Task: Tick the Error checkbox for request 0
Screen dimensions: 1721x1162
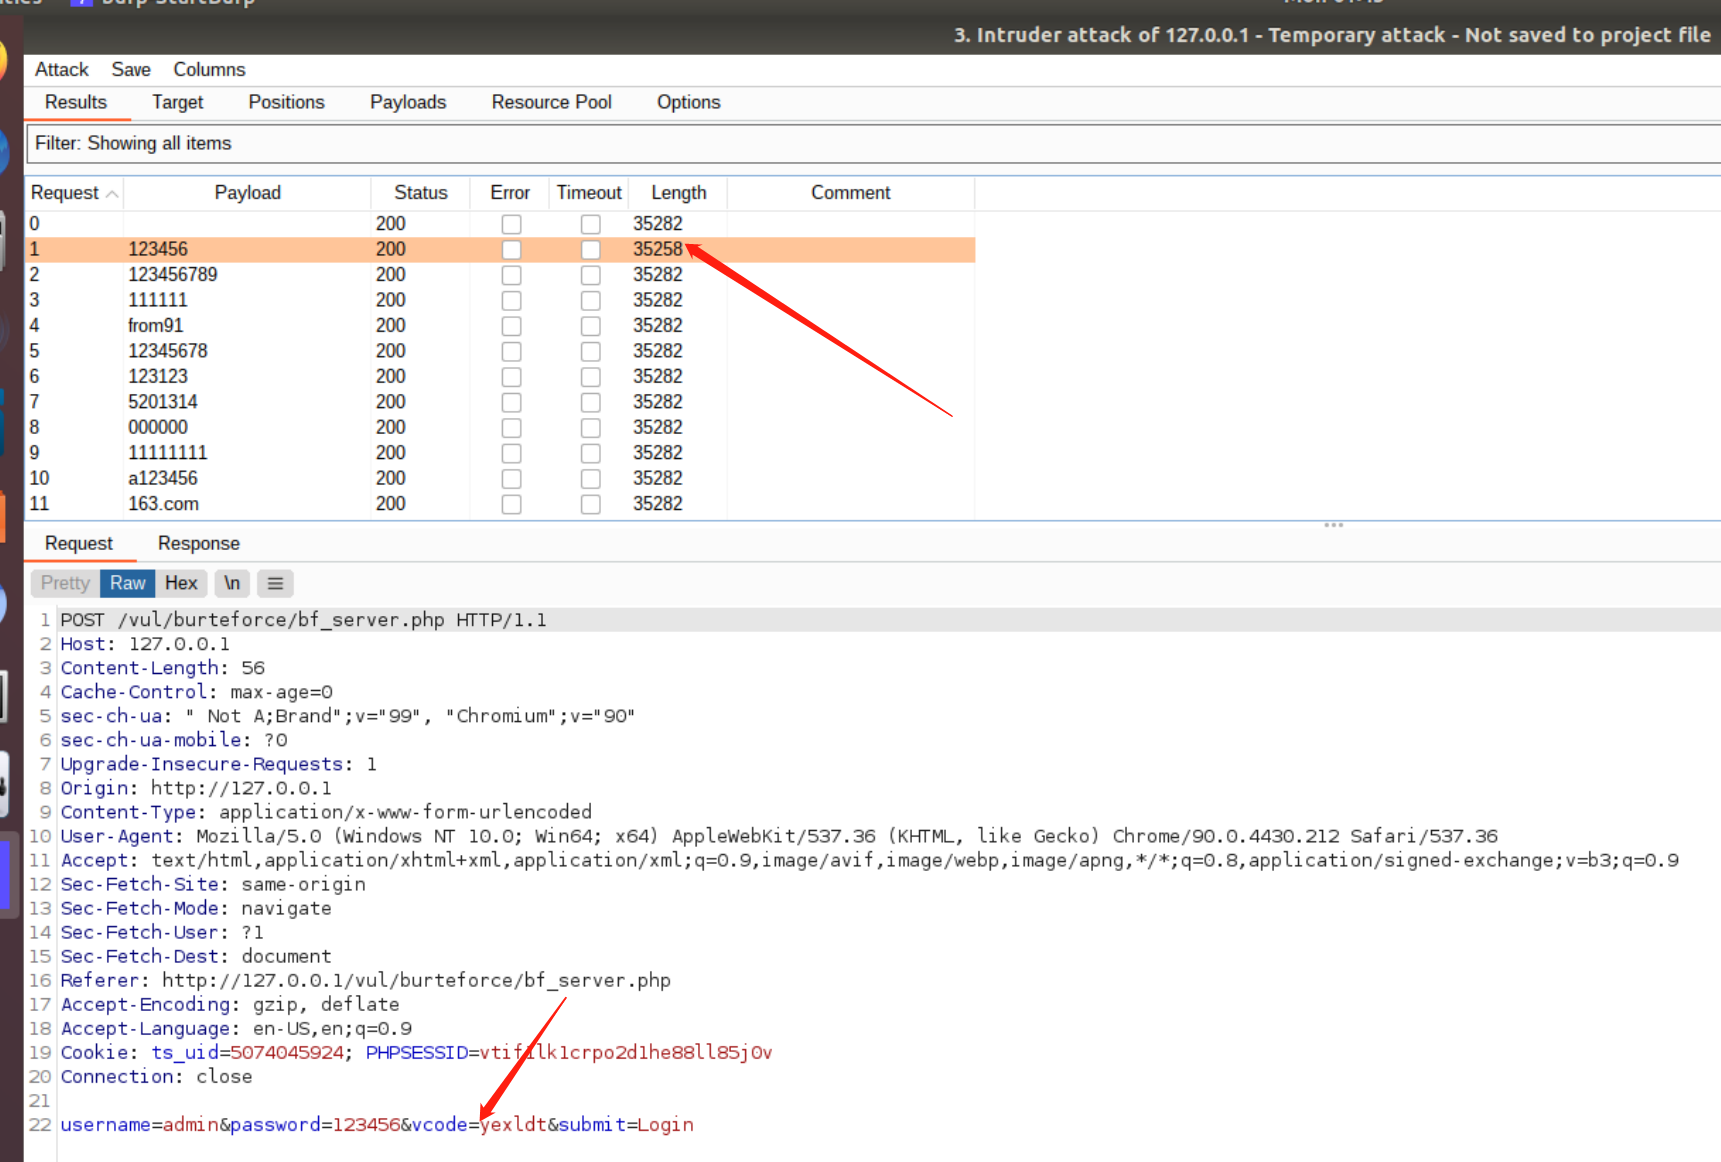Action: (511, 224)
